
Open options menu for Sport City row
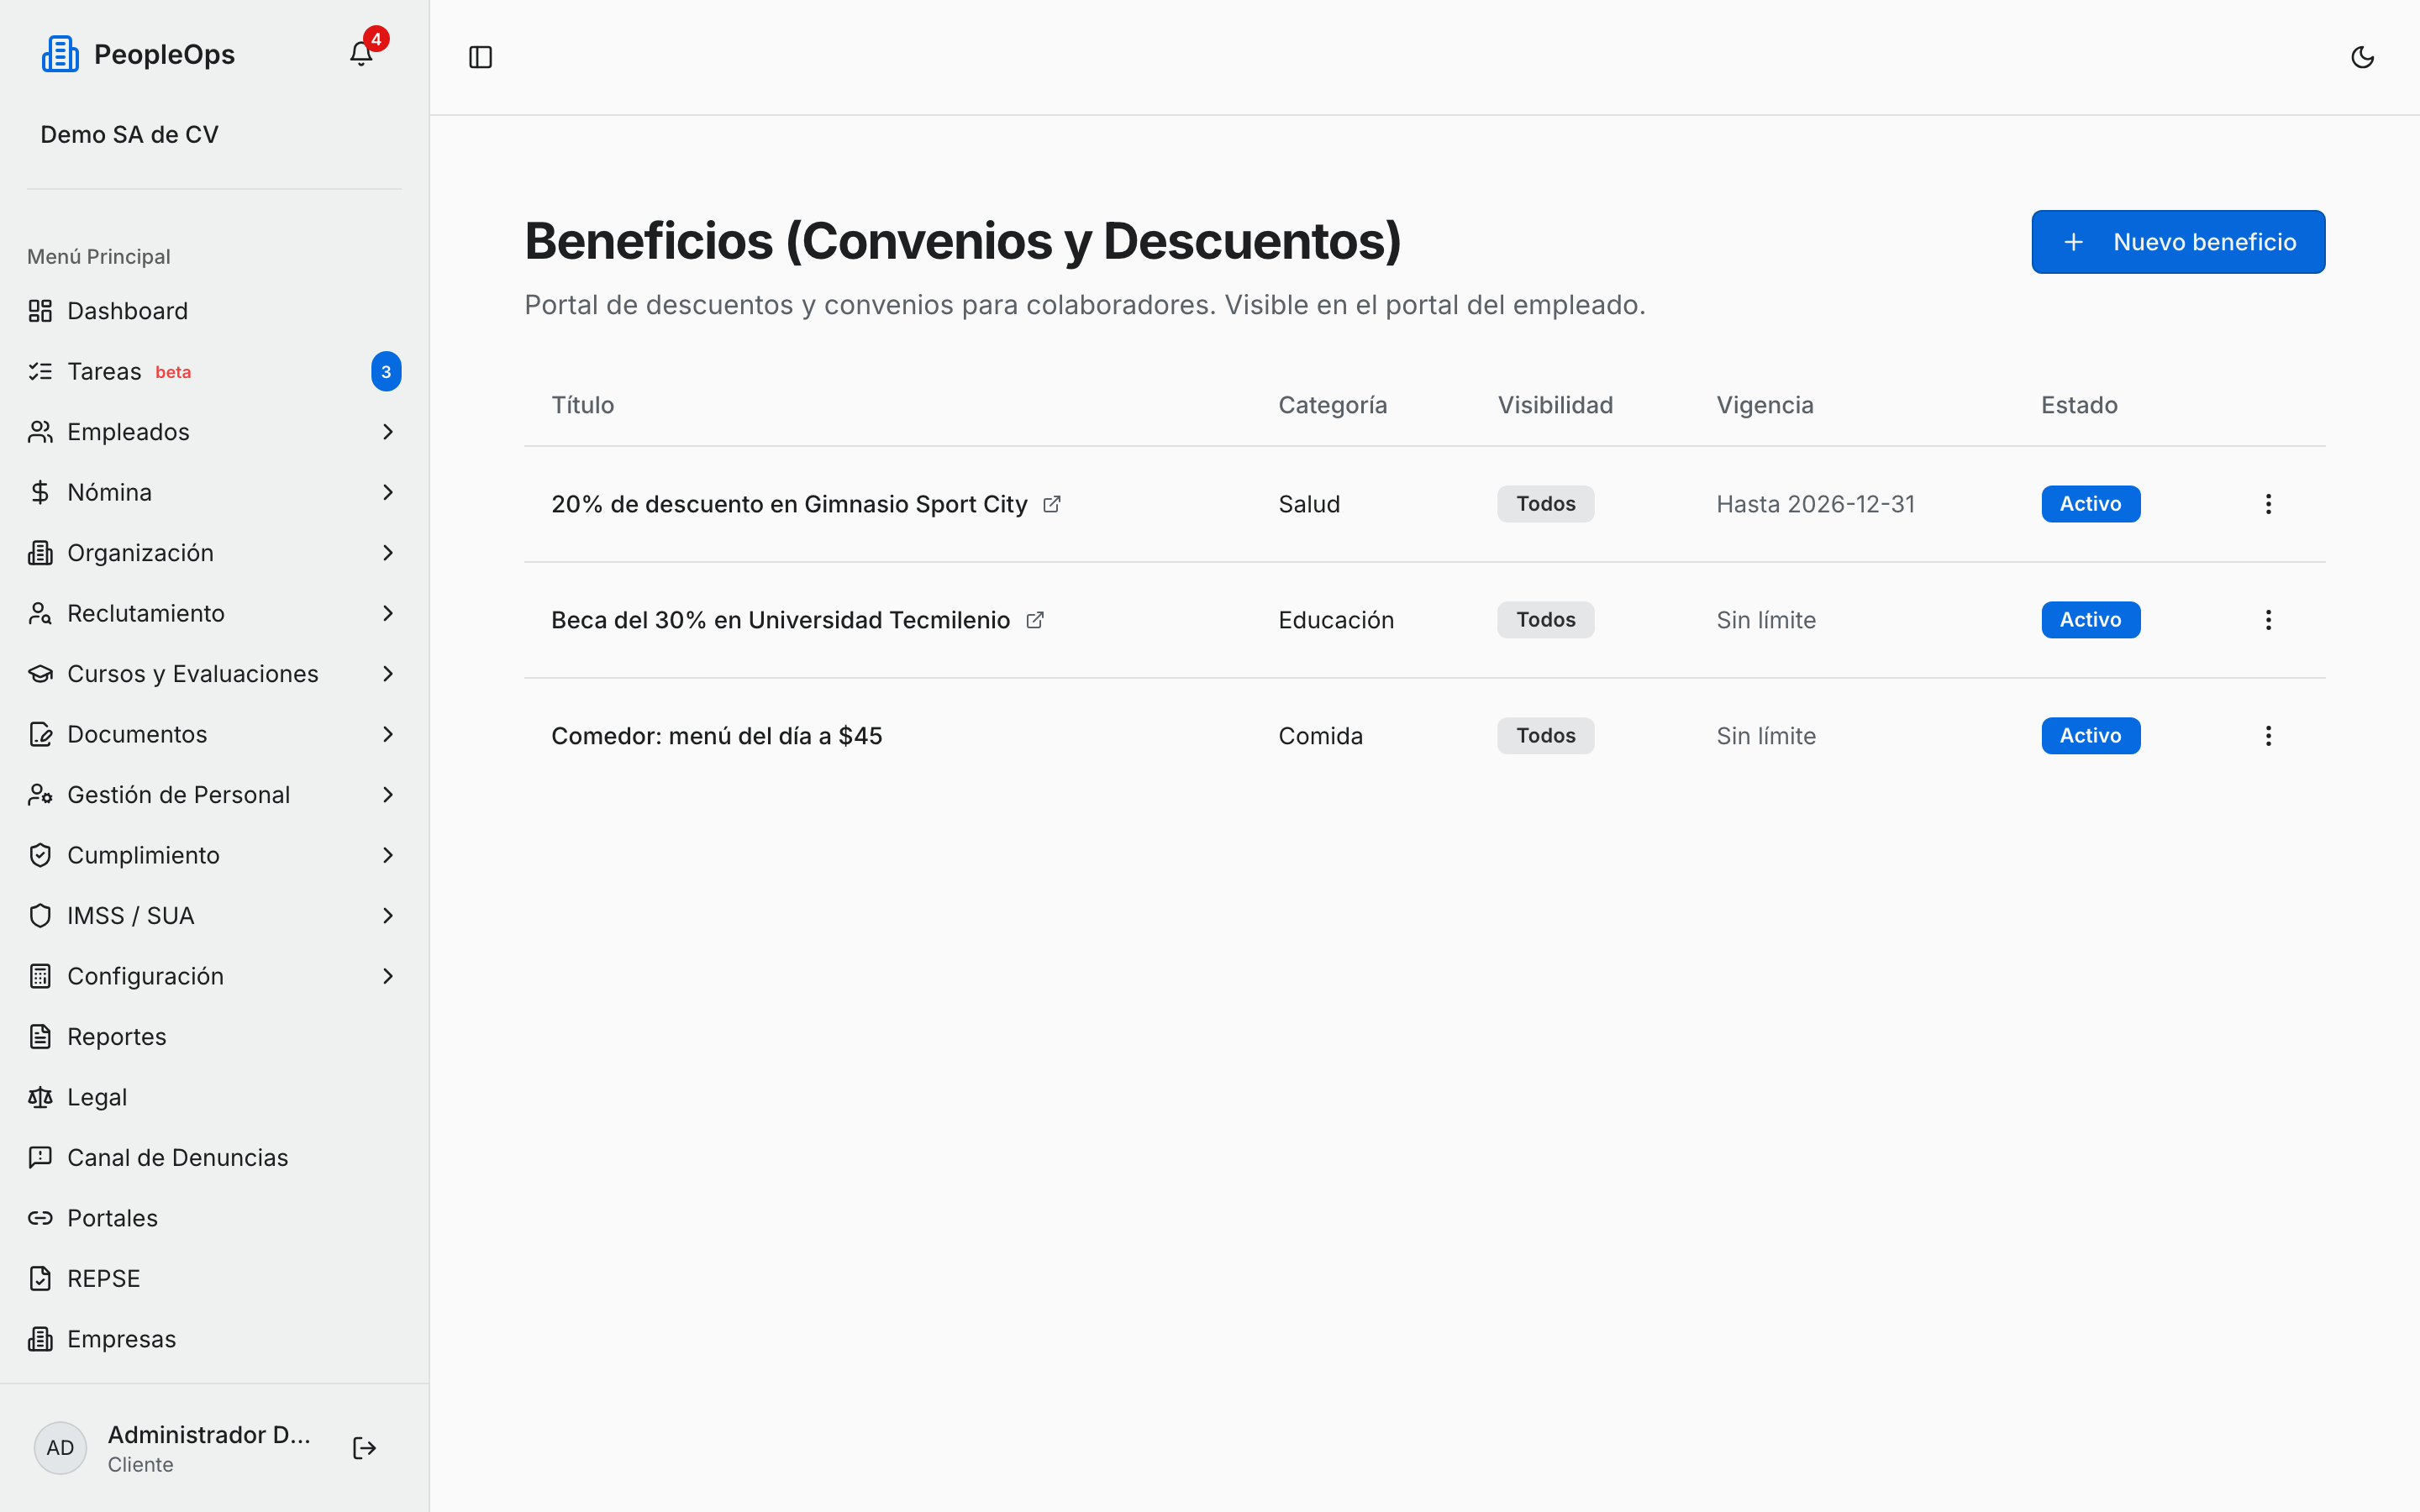(2268, 504)
